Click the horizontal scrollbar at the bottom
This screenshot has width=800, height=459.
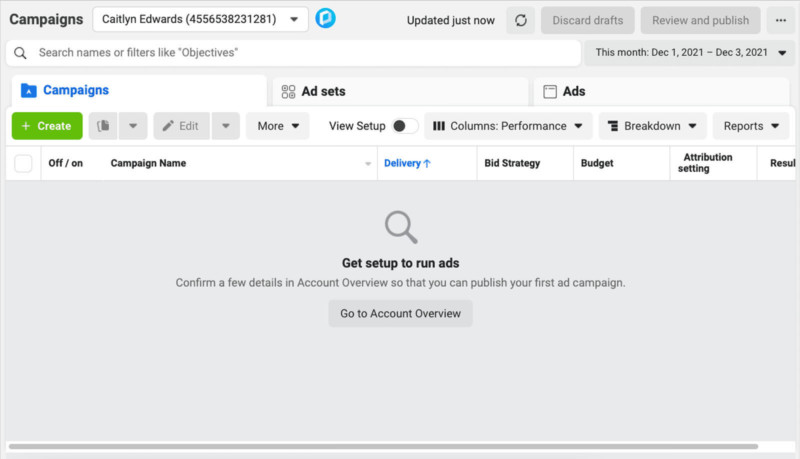[380, 446]
